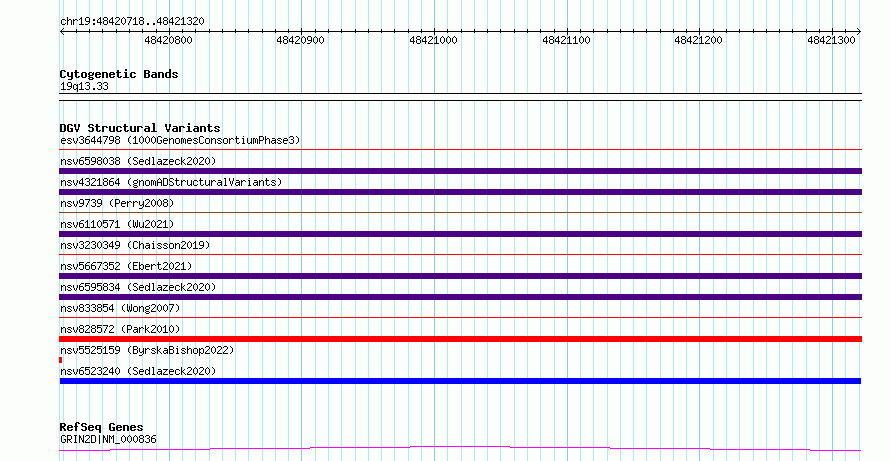
Task: Open variant nsv3230349 Chaisson2019 label
Action: (x=135, y=245)
